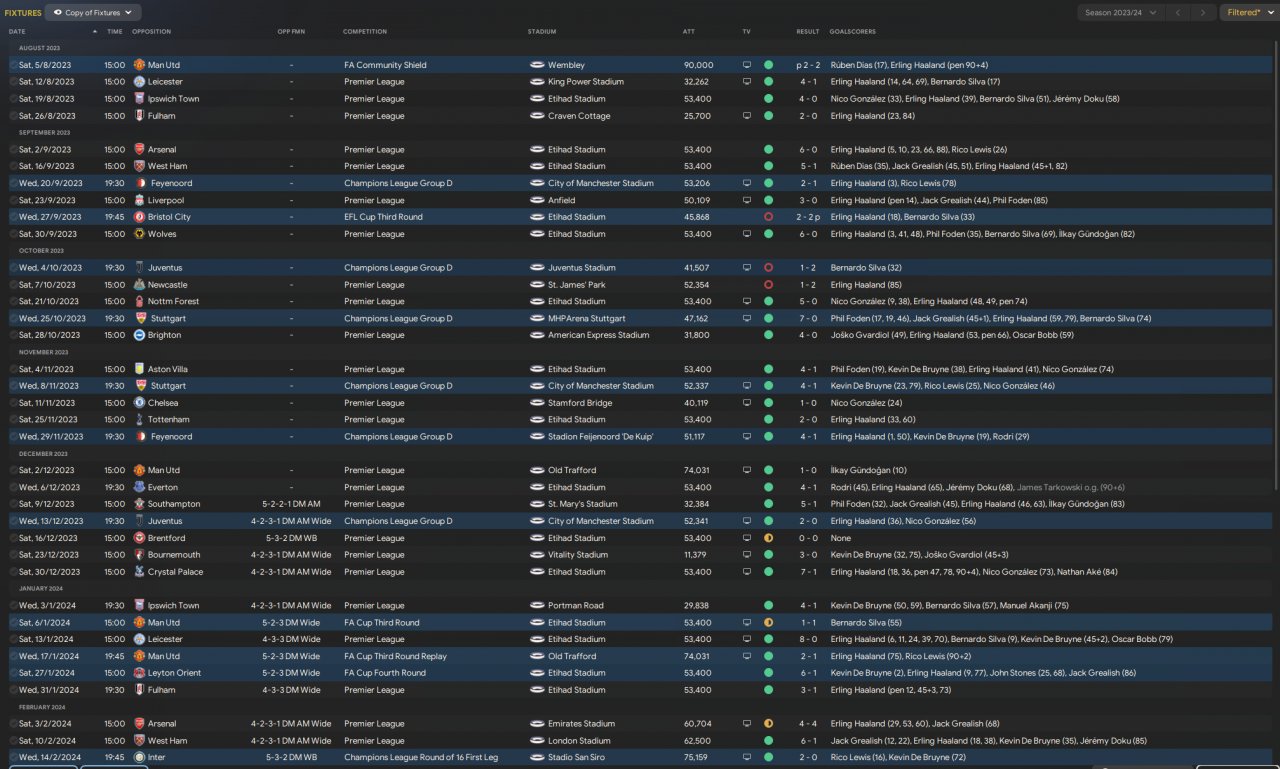Sort fixtures by the Stadium column header

coord(542,32)
